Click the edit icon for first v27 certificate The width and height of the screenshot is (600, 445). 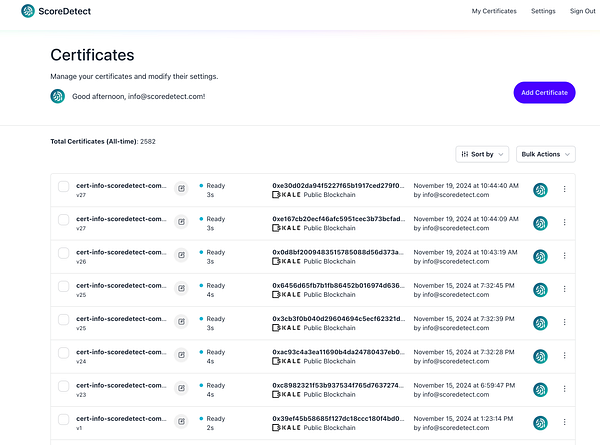[x=181, y=189]
